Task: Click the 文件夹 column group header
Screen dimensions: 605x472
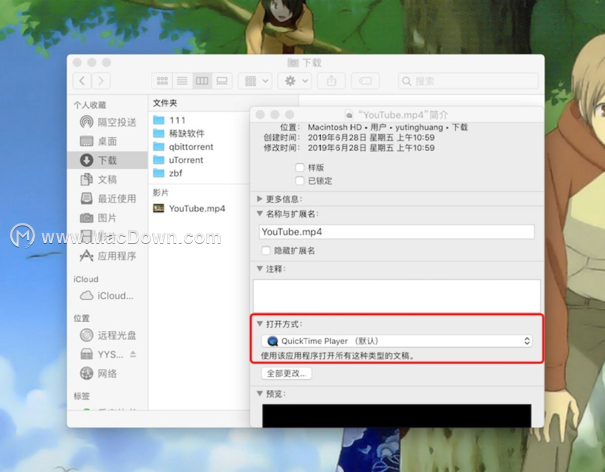Action: pos(165,103)
